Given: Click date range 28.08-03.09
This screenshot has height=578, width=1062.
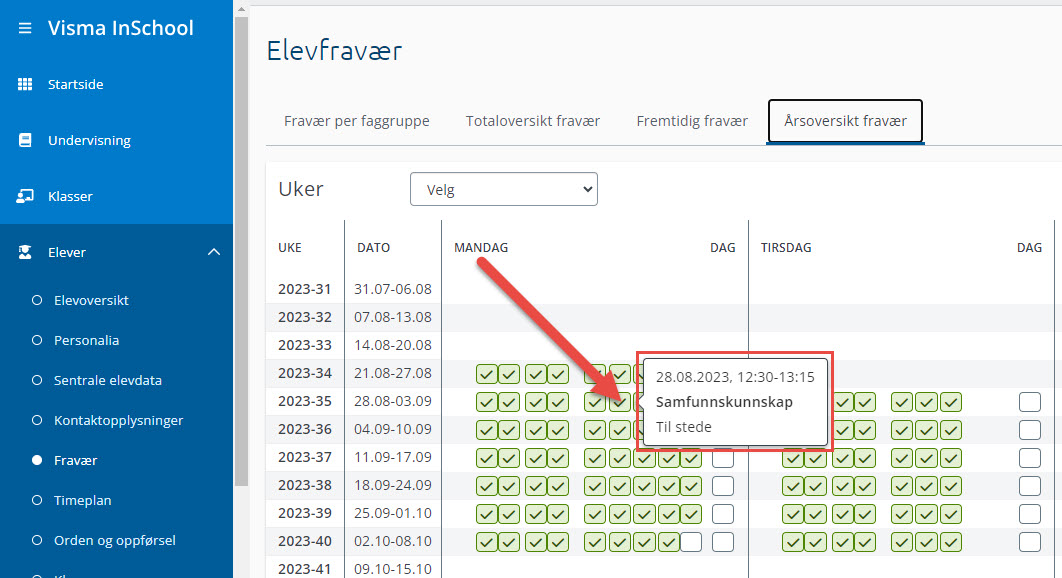Looking at the screenshot, I should point(393,402).
